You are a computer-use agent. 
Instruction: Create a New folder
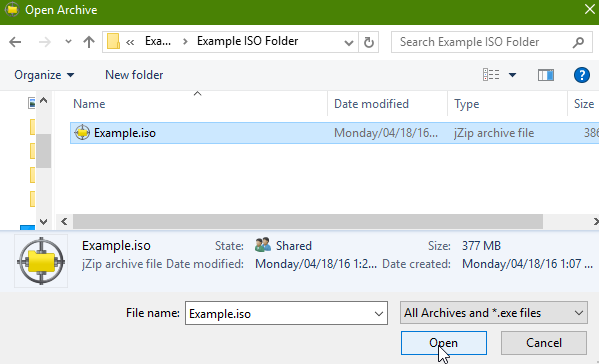[x=134, y=75]
